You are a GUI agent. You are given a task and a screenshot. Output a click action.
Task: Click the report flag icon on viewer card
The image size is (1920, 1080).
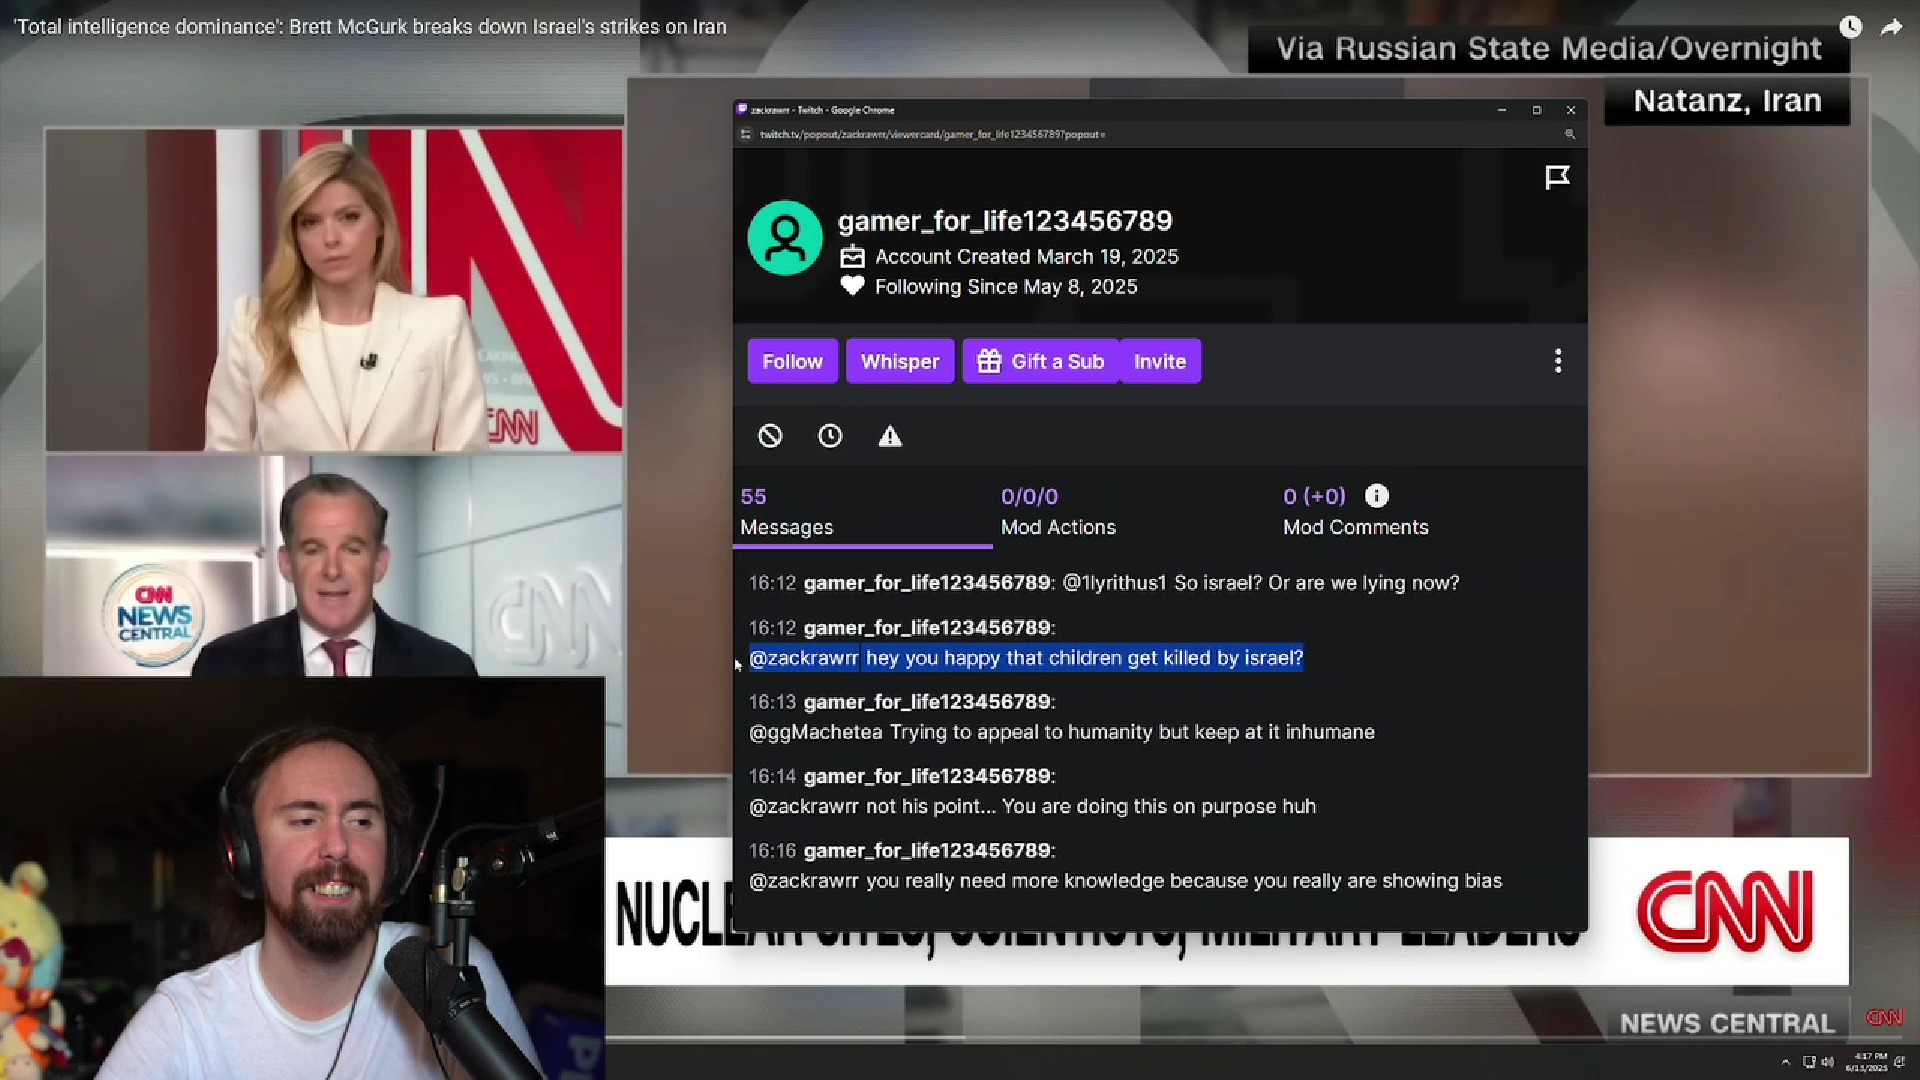[1557, 178]
